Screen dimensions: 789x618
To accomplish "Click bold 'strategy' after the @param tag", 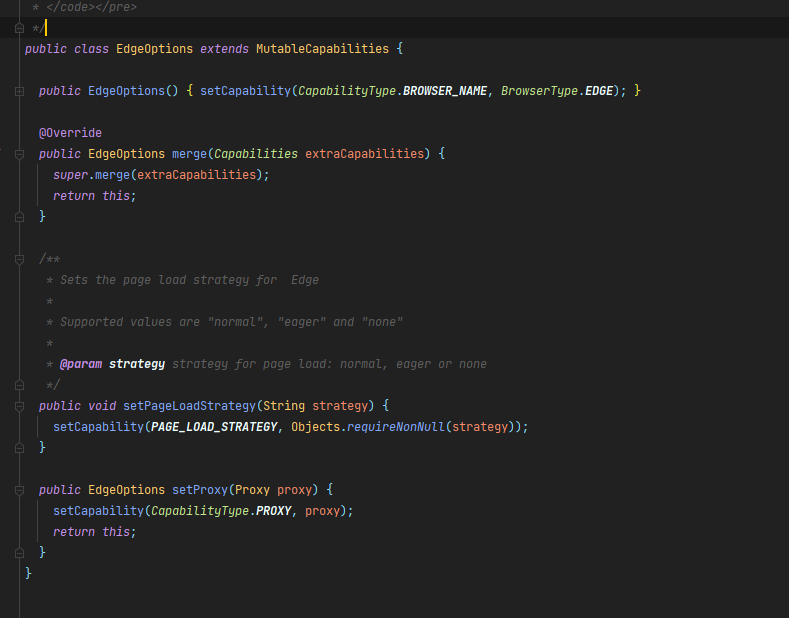I will (137, 364).
